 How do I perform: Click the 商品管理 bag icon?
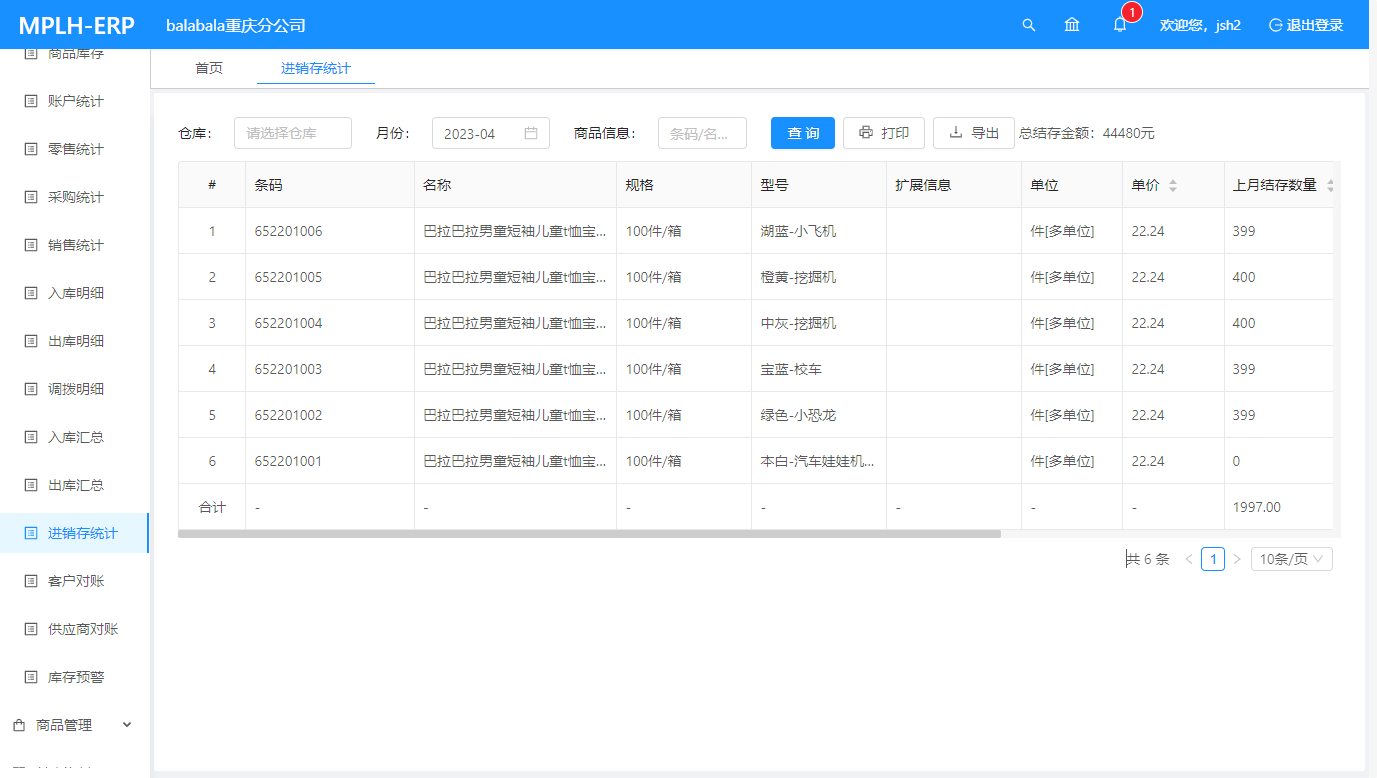click(19, 725)
